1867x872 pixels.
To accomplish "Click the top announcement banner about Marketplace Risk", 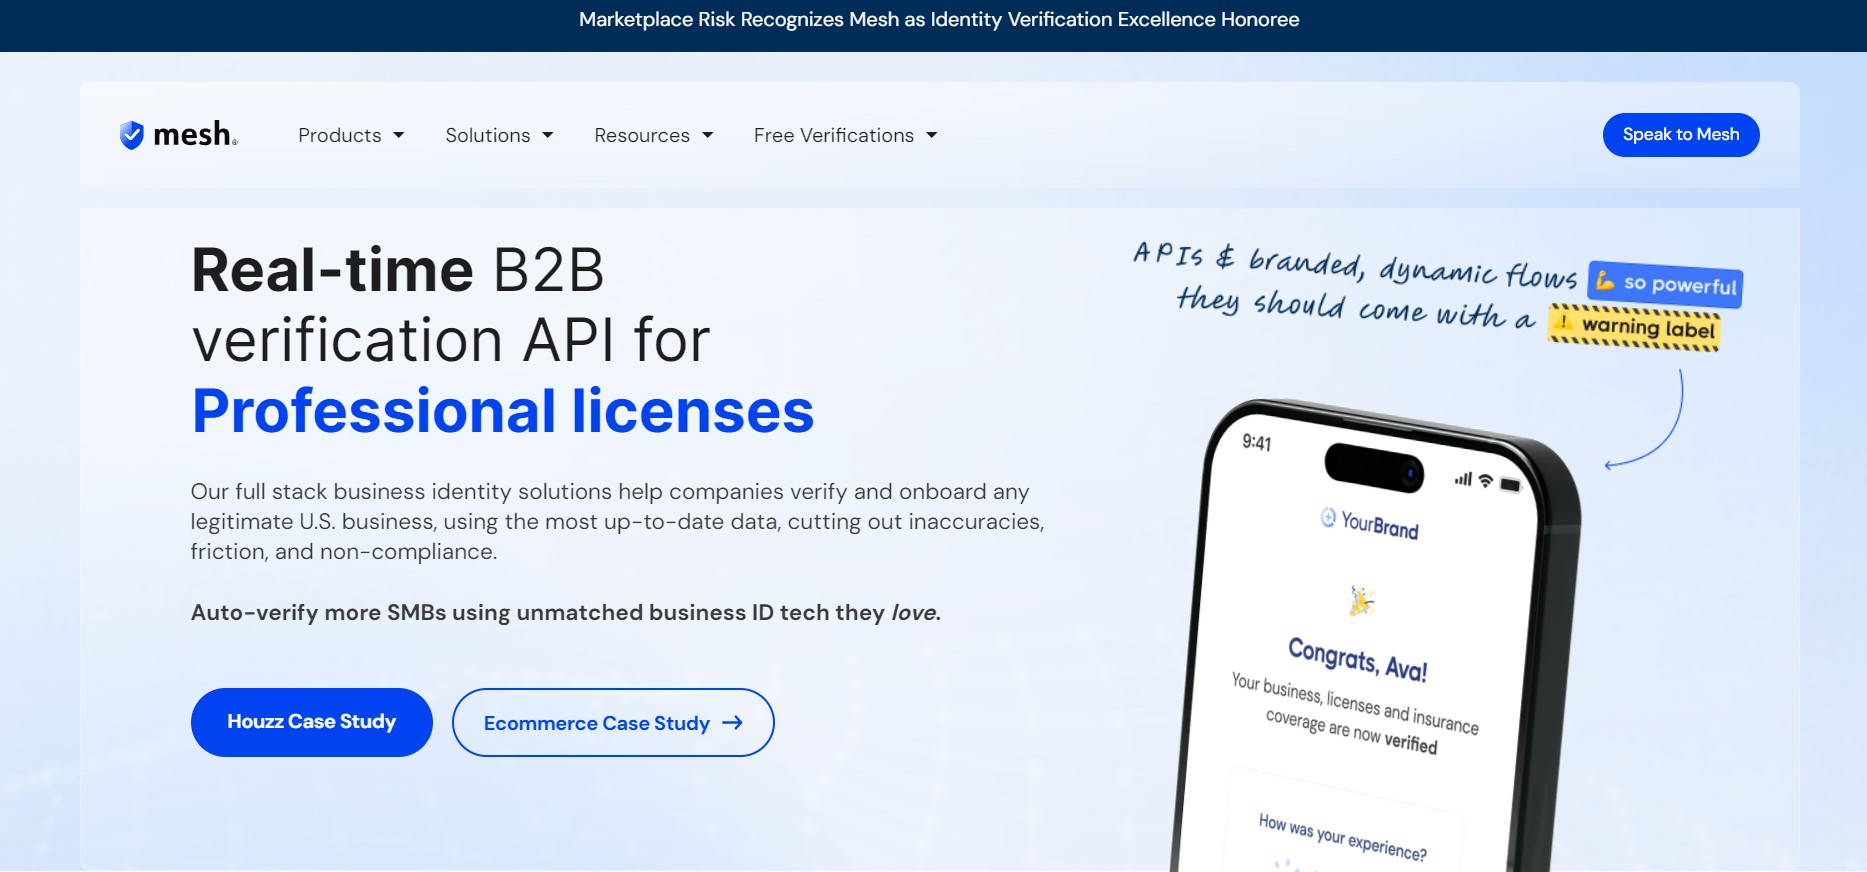I will (x=939, y=20).
